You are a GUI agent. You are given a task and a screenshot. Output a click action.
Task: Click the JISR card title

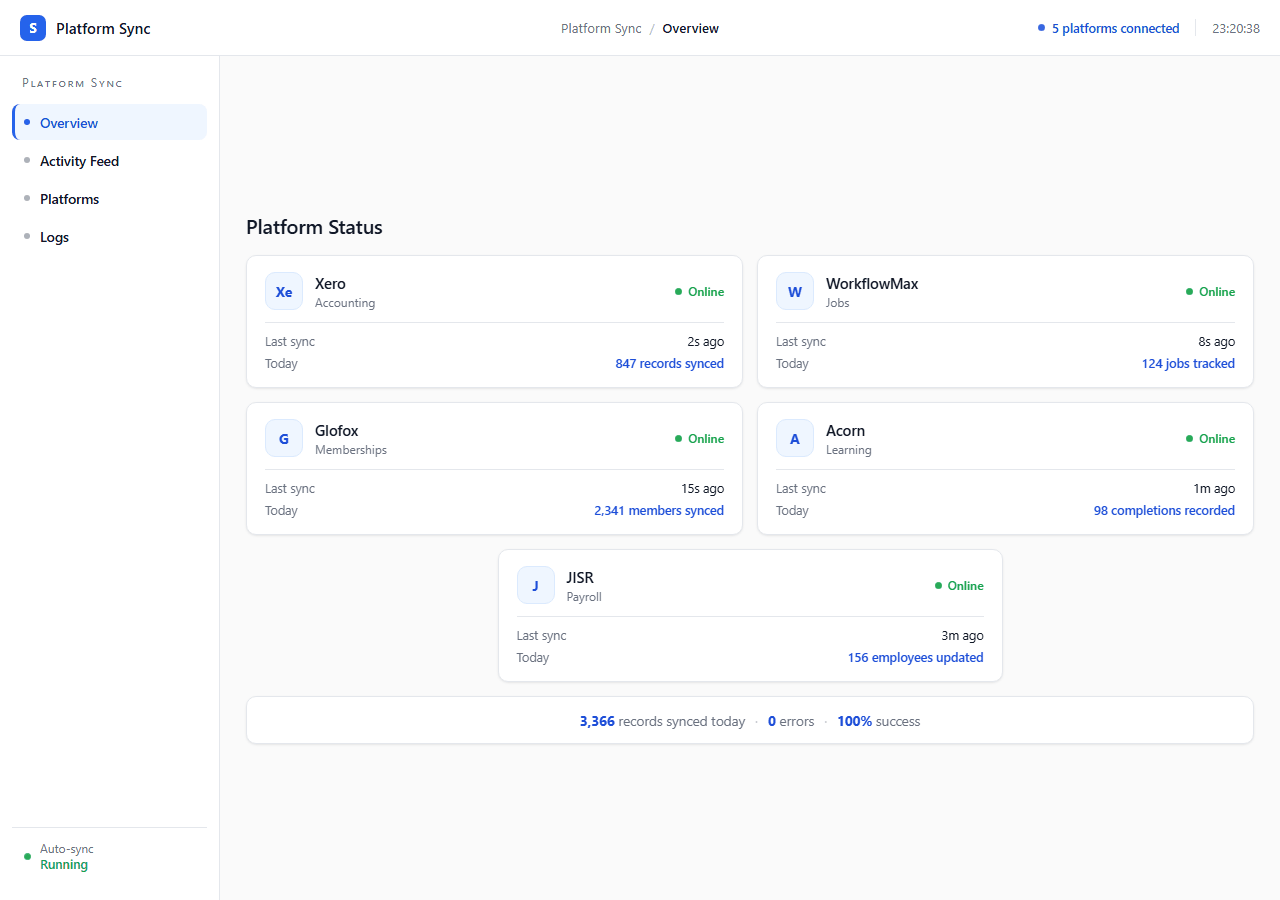point(580,578)
